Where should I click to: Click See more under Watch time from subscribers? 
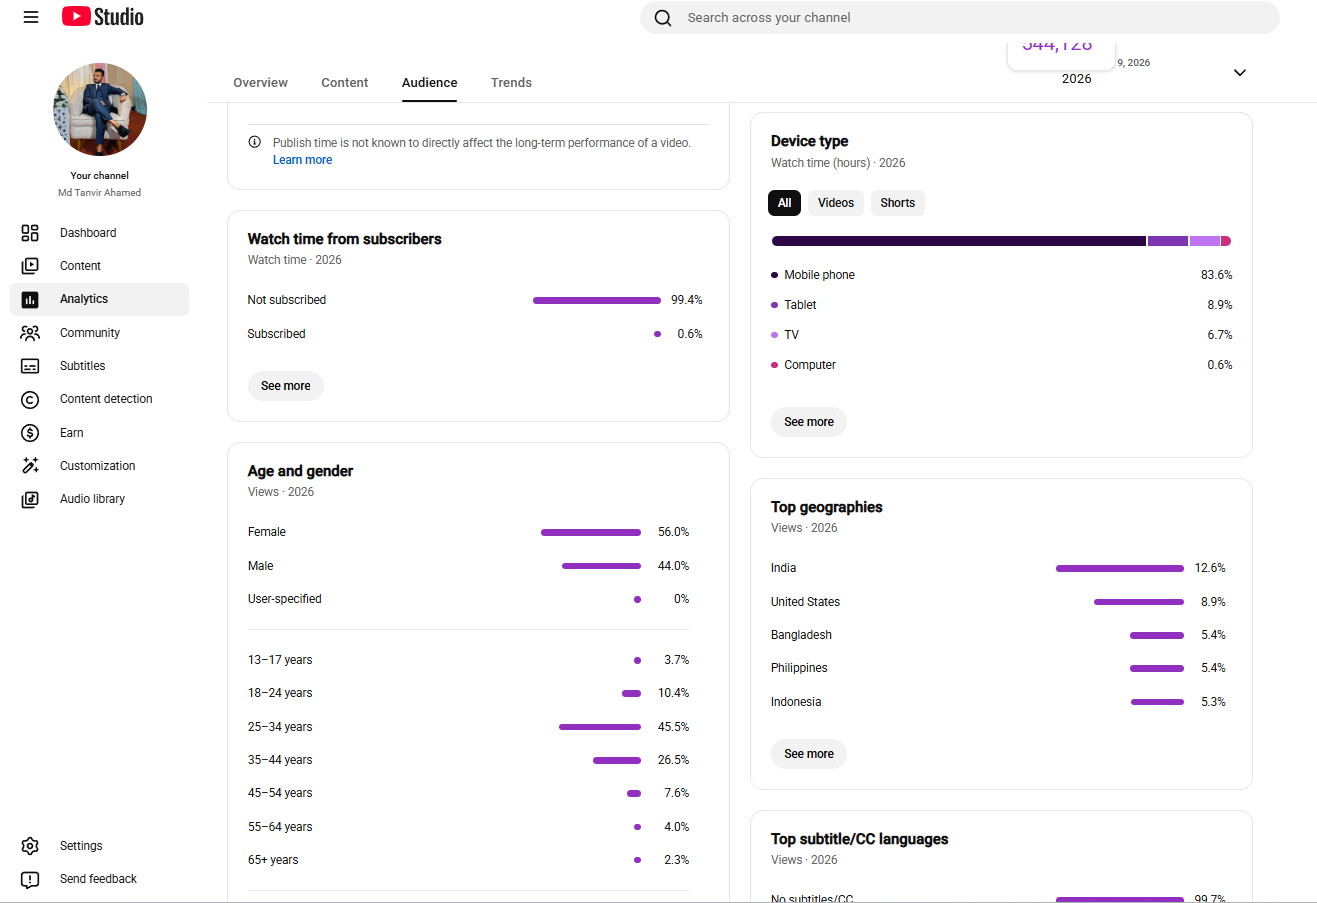286,386
